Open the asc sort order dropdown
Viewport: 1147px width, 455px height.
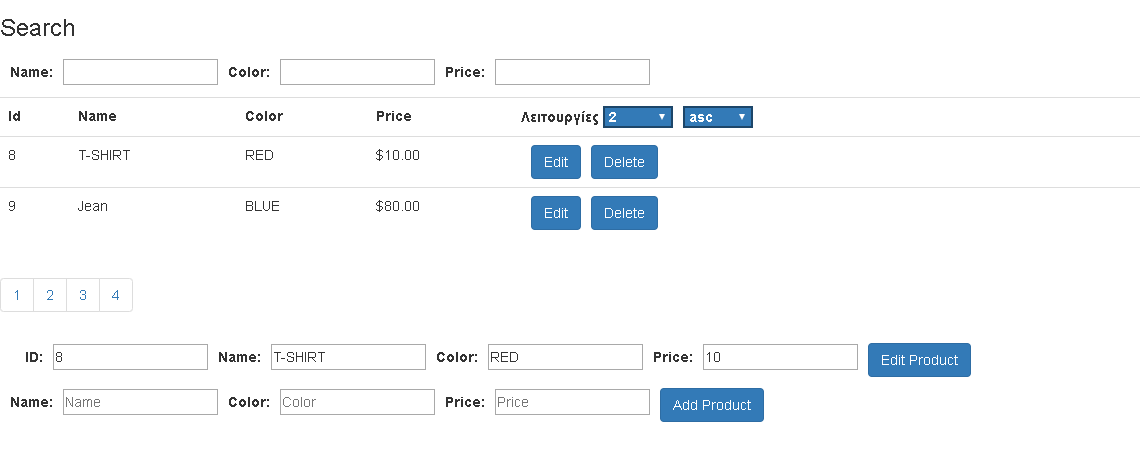[x=718, y=117]
